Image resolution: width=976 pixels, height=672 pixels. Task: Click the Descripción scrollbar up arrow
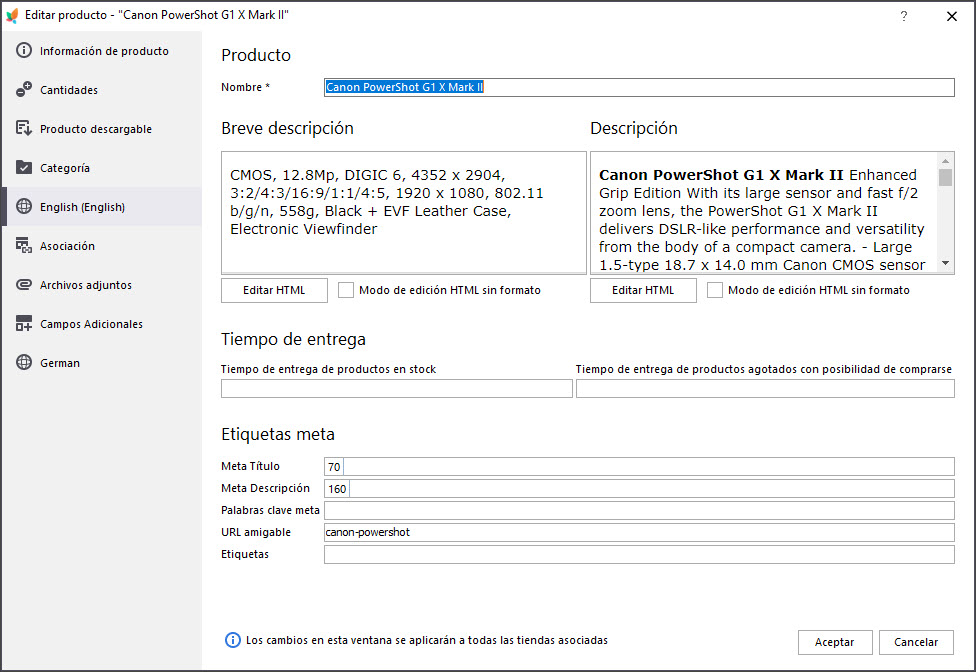point(946,161)
